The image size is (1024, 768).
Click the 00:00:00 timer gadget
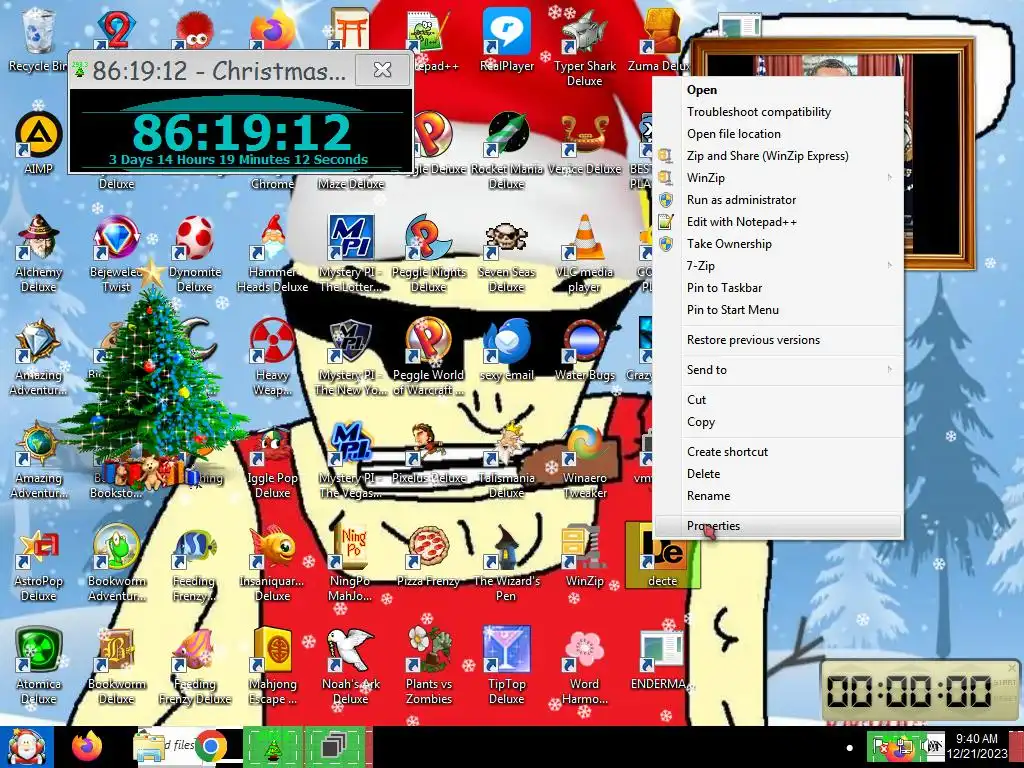920,691
